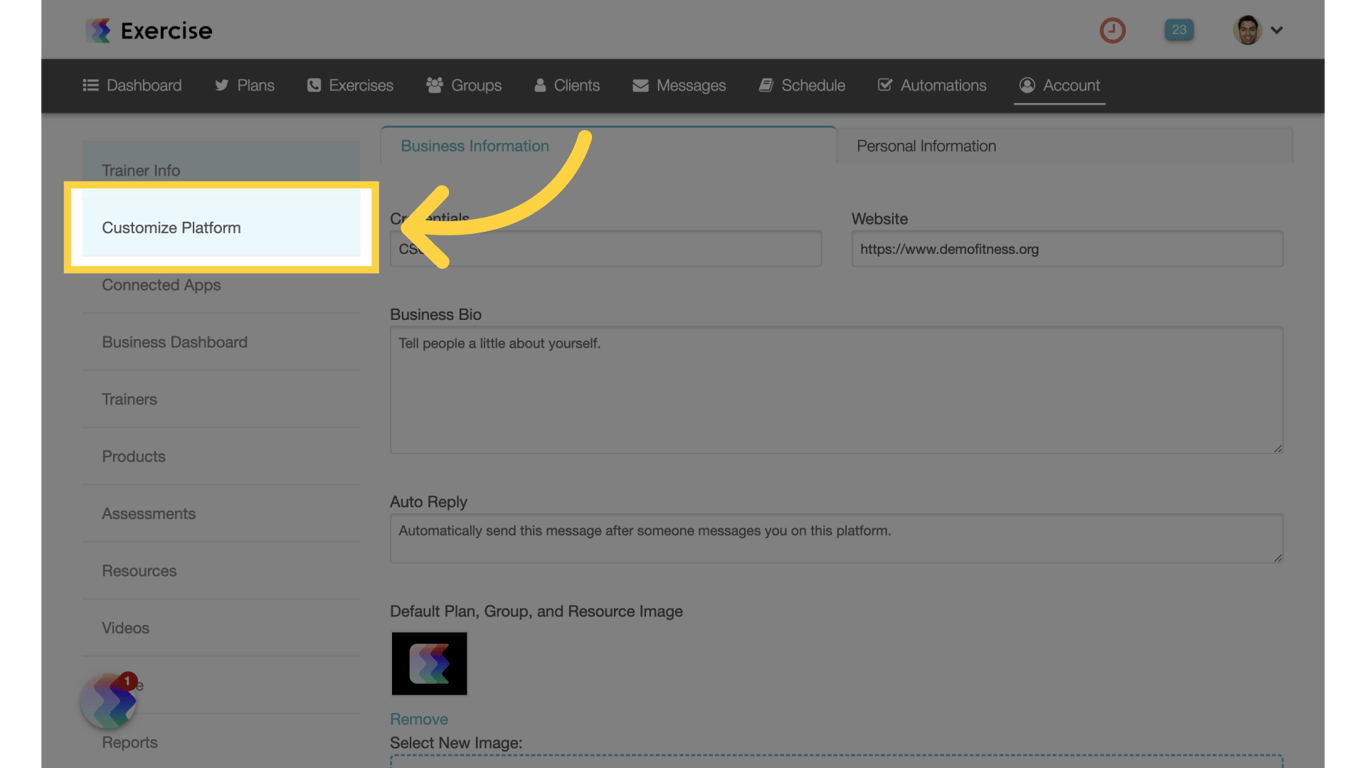Select the Clients person icon
Viewport: 1366px width, 768px height.
[539, 85]
